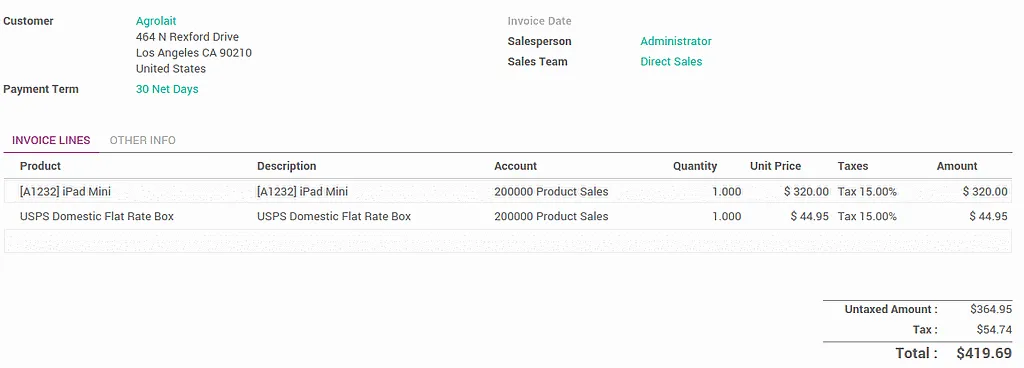Sort by the Quantity column header
1024x368 pixels.
(695, 166)
